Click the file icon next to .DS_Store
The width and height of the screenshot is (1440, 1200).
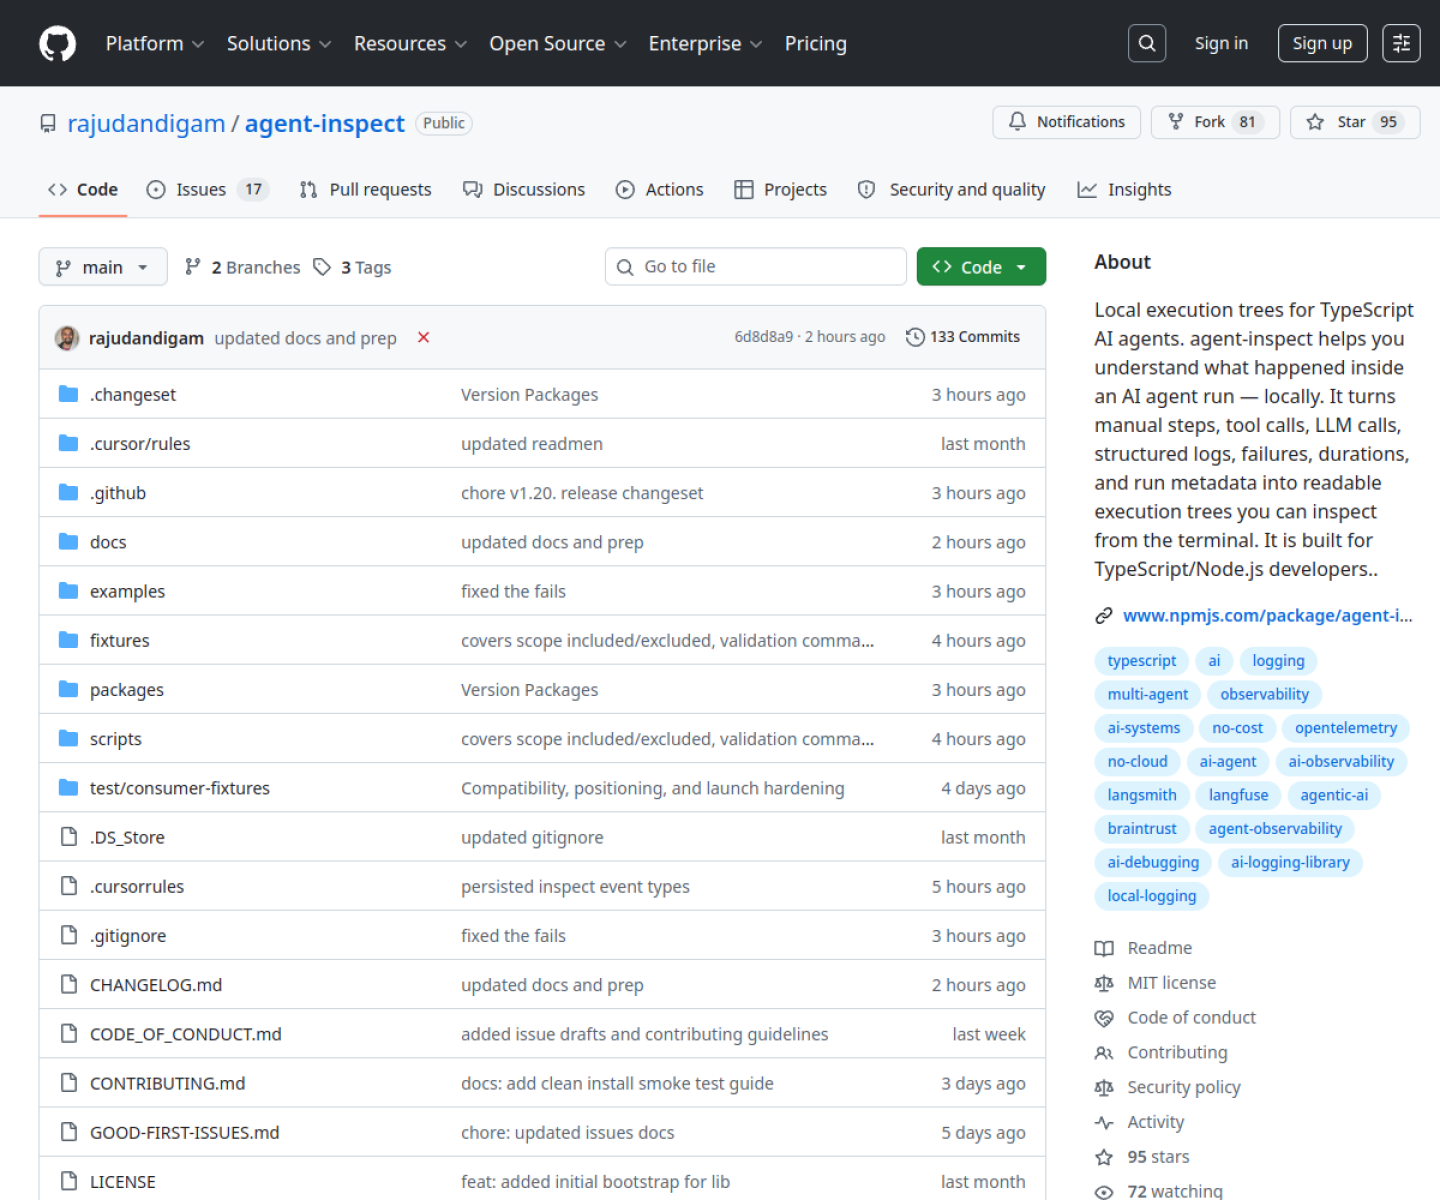(69, 837)
